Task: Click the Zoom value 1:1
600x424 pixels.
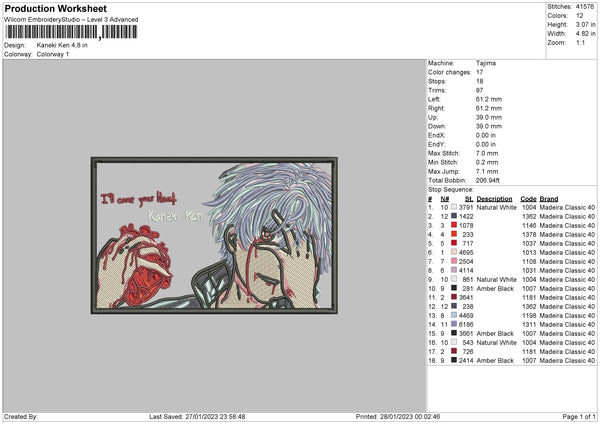Action: coord(580,42)
